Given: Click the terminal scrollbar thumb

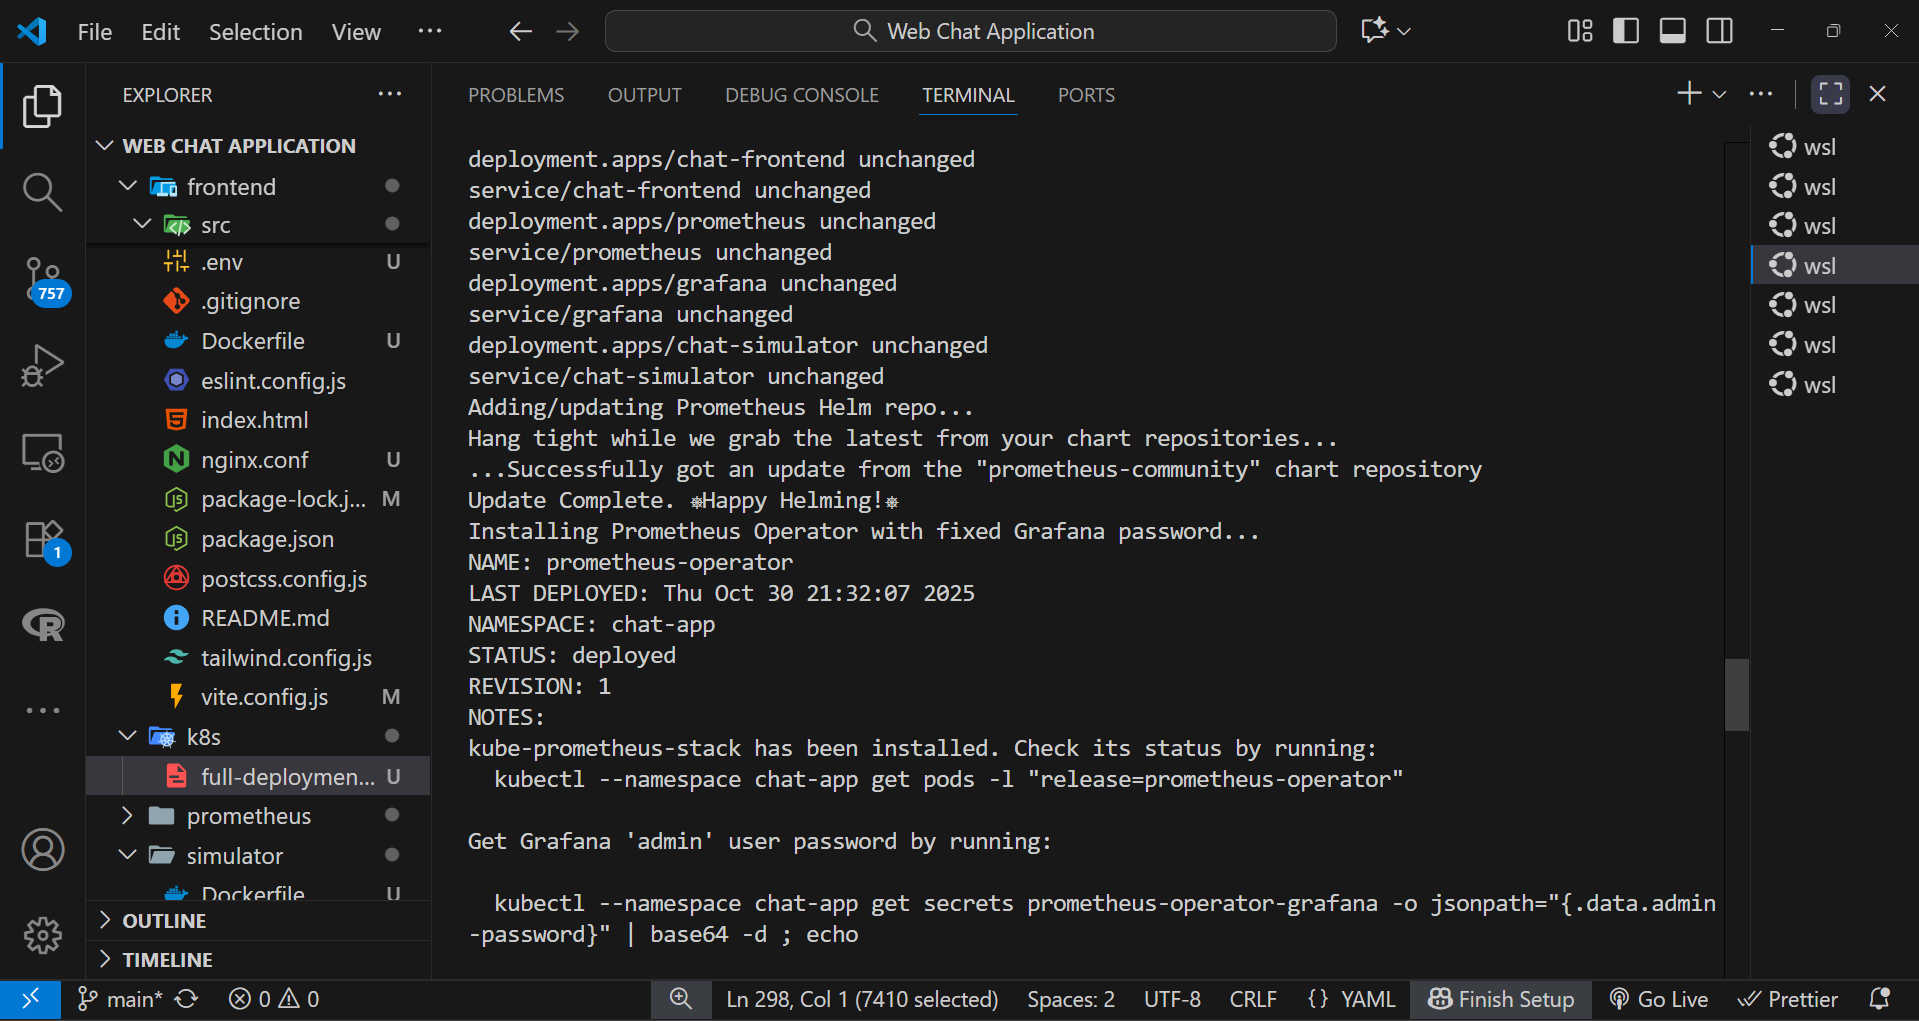Looking at the screenshot, I should point(1737,694).
